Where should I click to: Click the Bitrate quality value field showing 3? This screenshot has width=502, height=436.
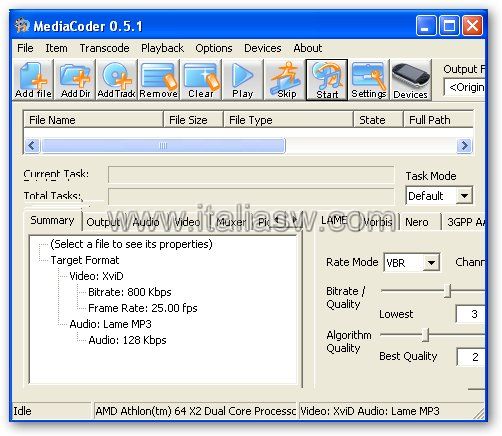[x=470, y=314]
